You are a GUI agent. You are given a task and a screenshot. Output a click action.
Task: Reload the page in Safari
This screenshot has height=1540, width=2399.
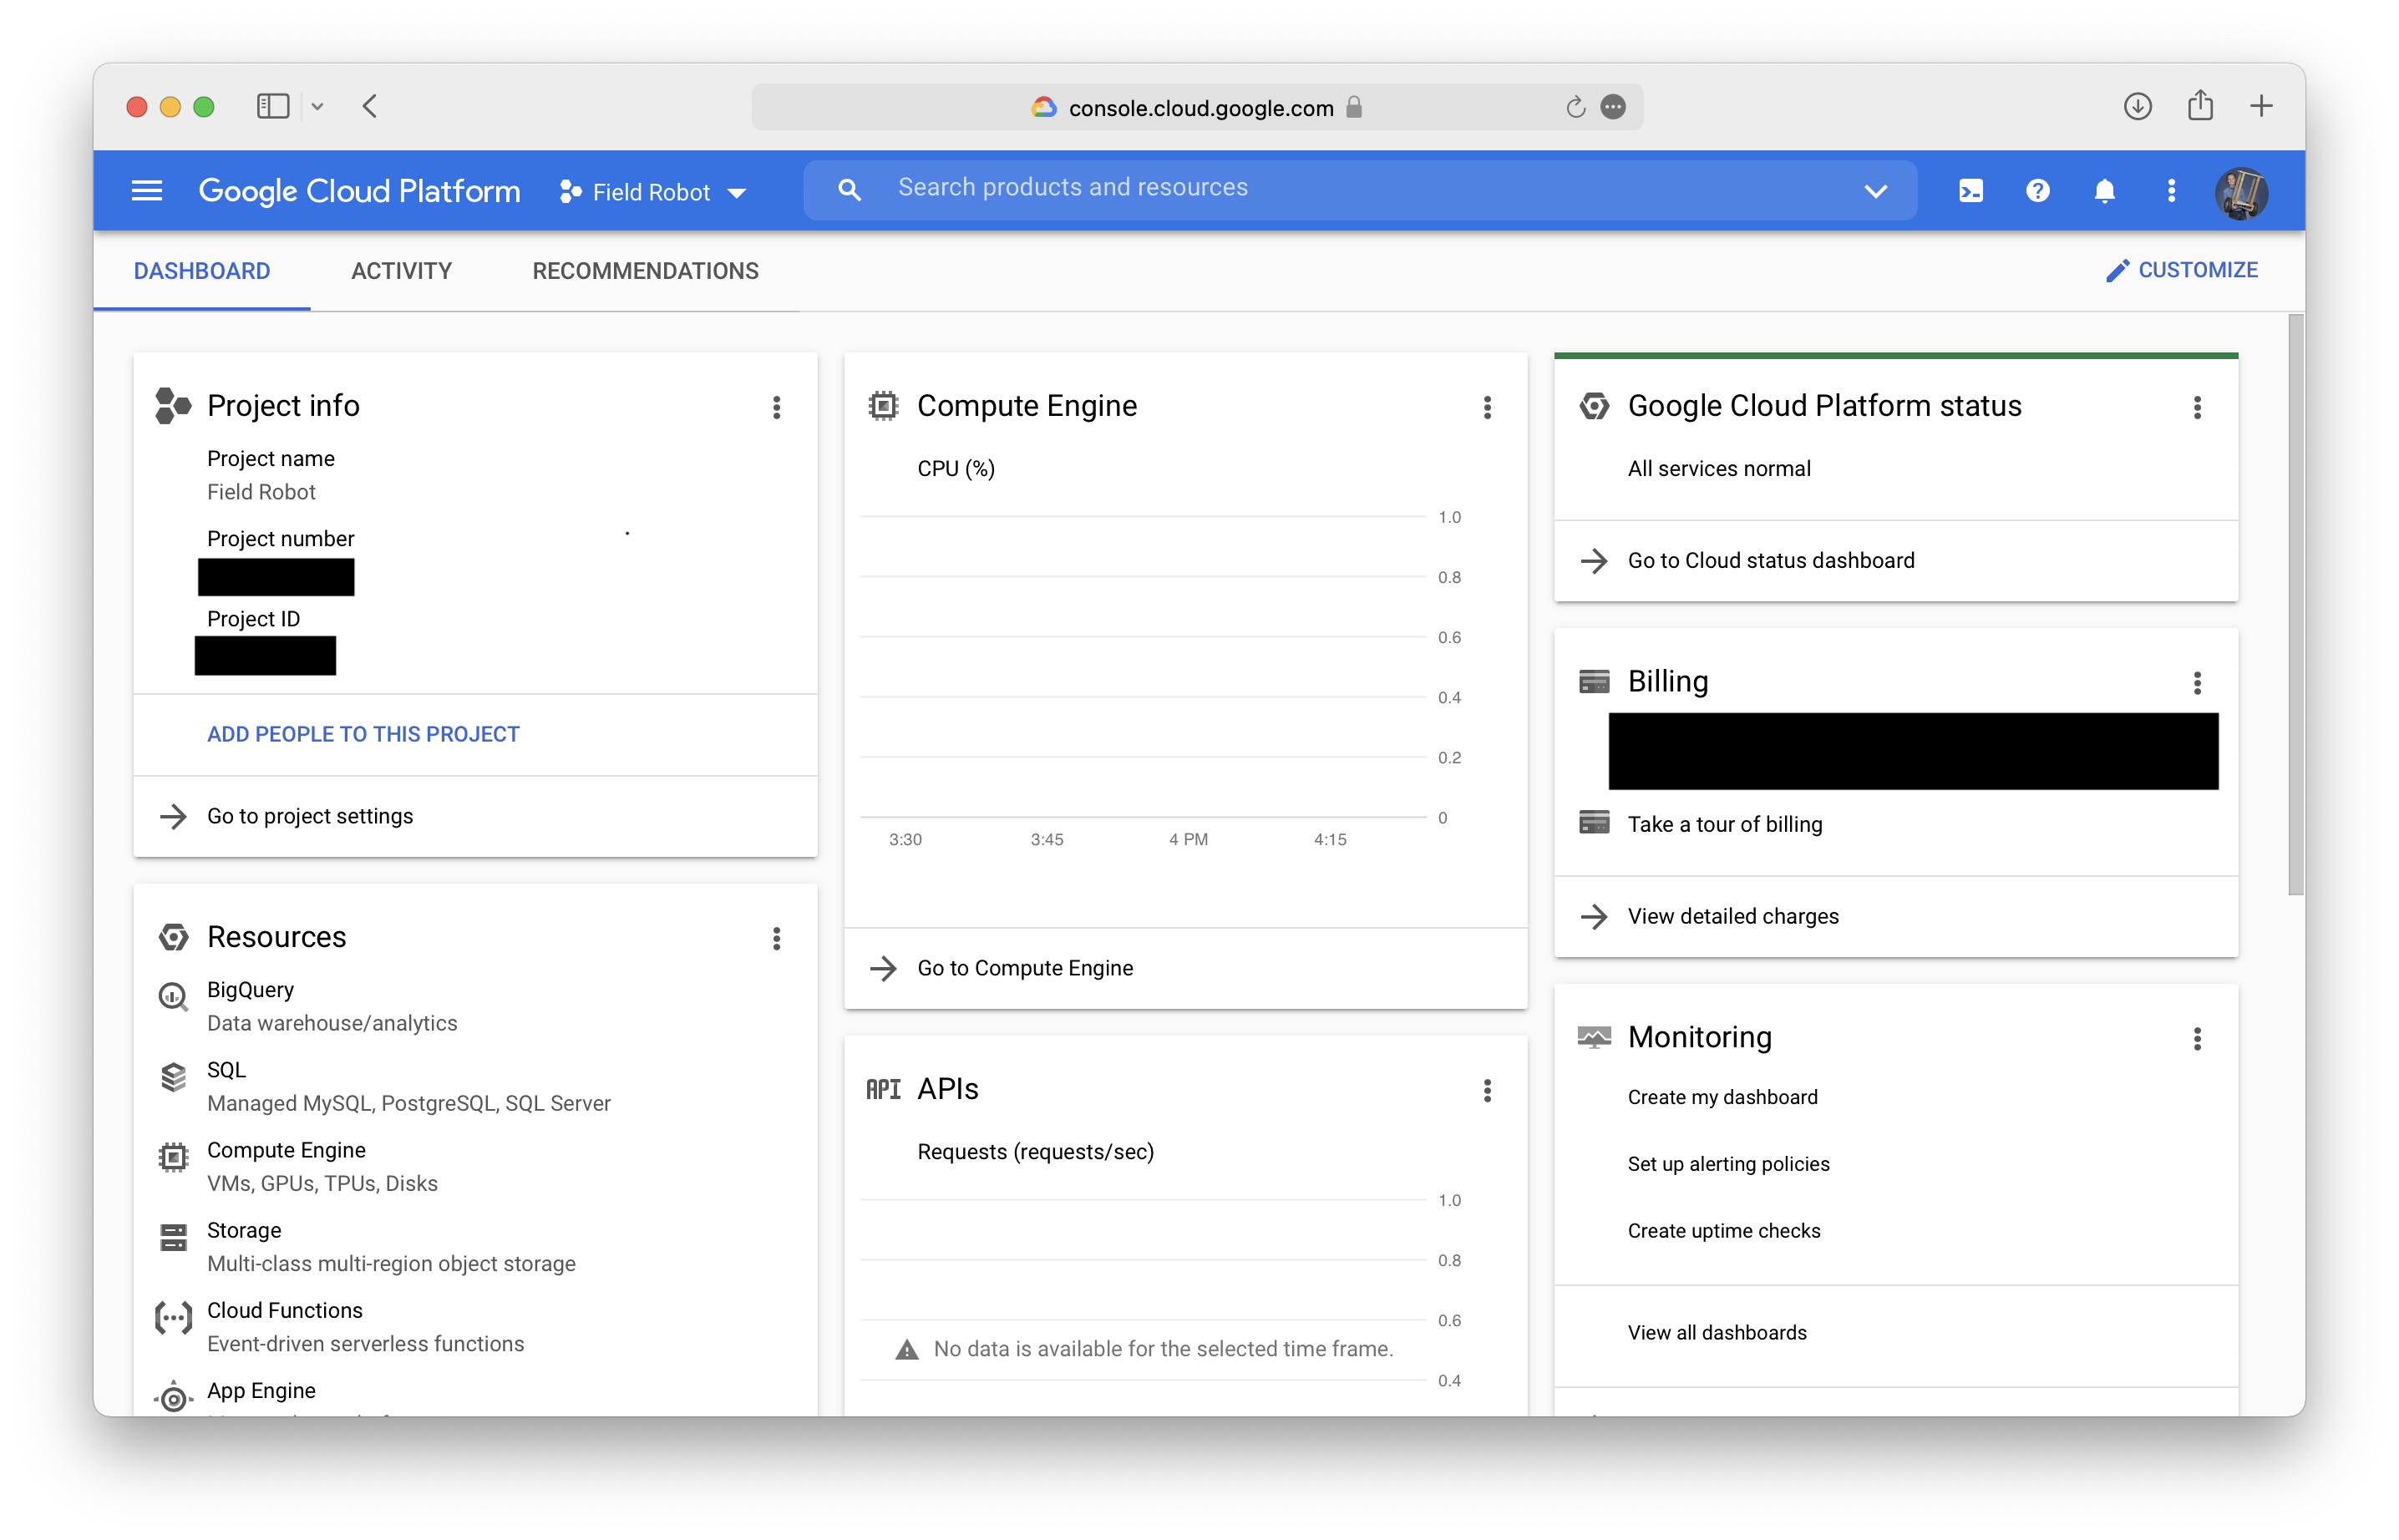(1575, 107)
